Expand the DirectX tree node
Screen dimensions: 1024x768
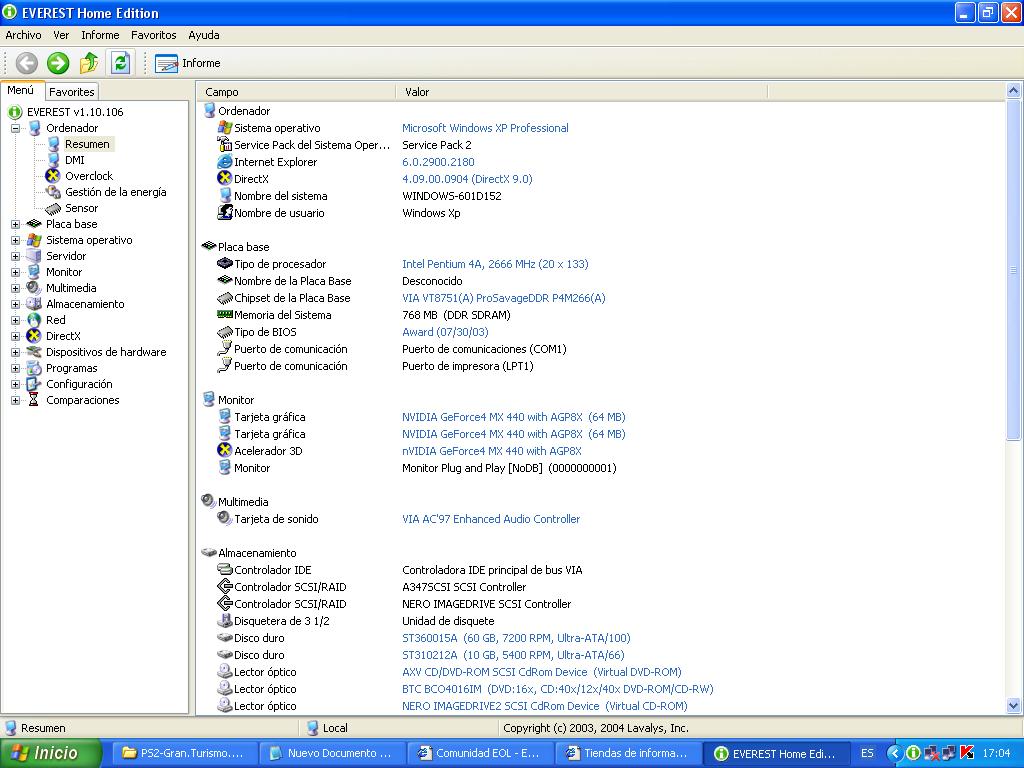tap(16, 336)
